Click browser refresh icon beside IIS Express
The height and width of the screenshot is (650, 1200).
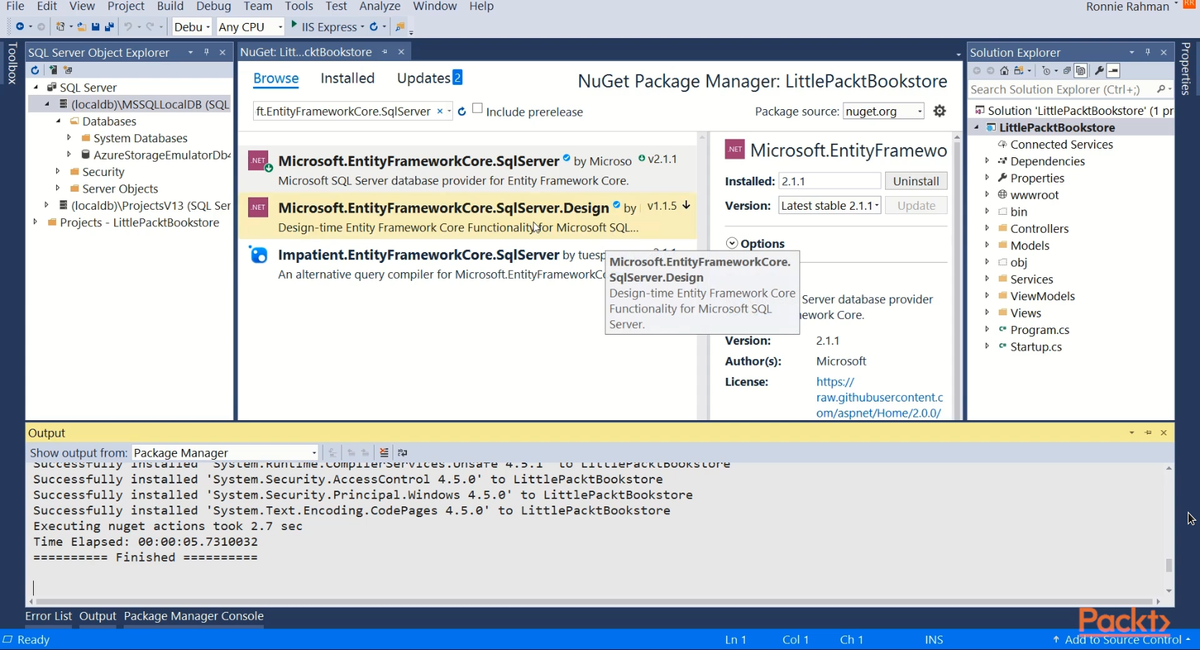click(373, 27)
